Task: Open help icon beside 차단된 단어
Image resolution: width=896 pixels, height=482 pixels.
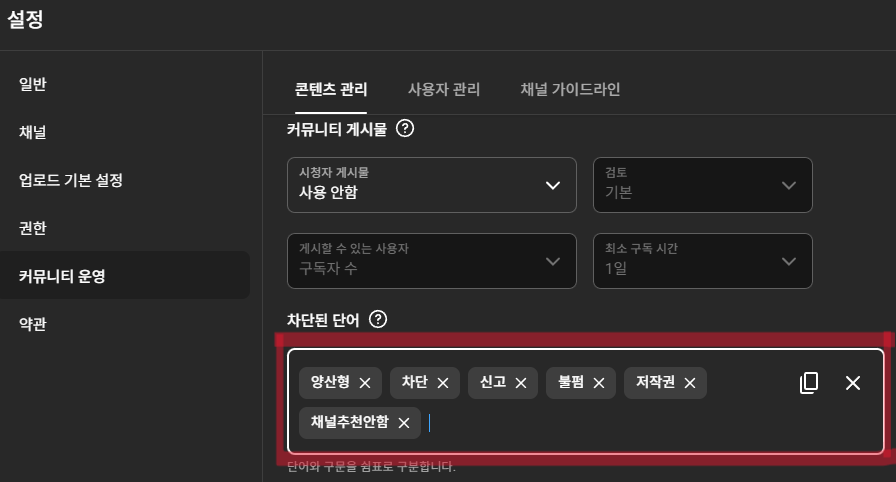Action: pyautogui.click(x=378, y=319)
